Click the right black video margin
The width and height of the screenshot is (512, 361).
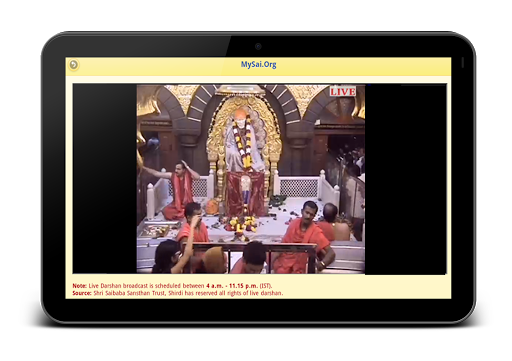pyautogui.click(x=406, y=179)
